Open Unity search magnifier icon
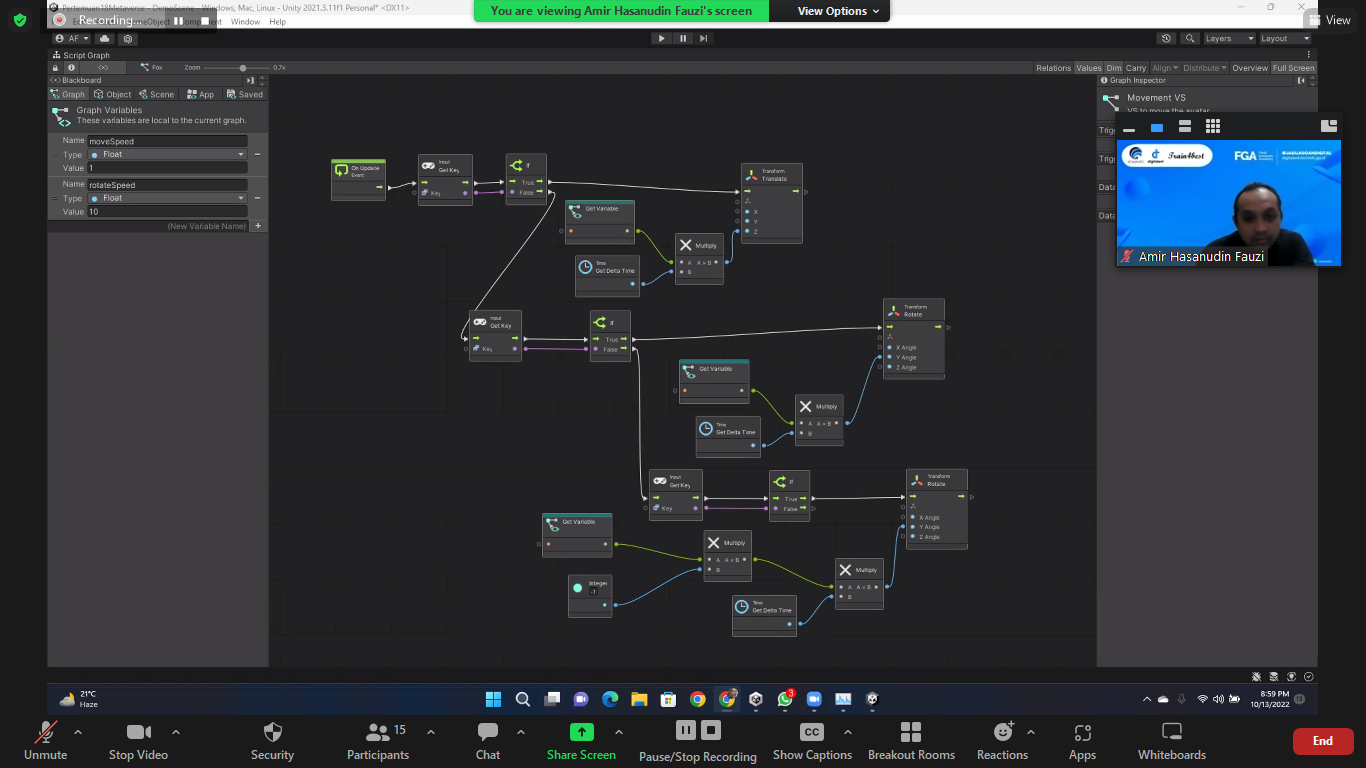The width and height of the screenshot is (1366, 768). point(1190,39)
